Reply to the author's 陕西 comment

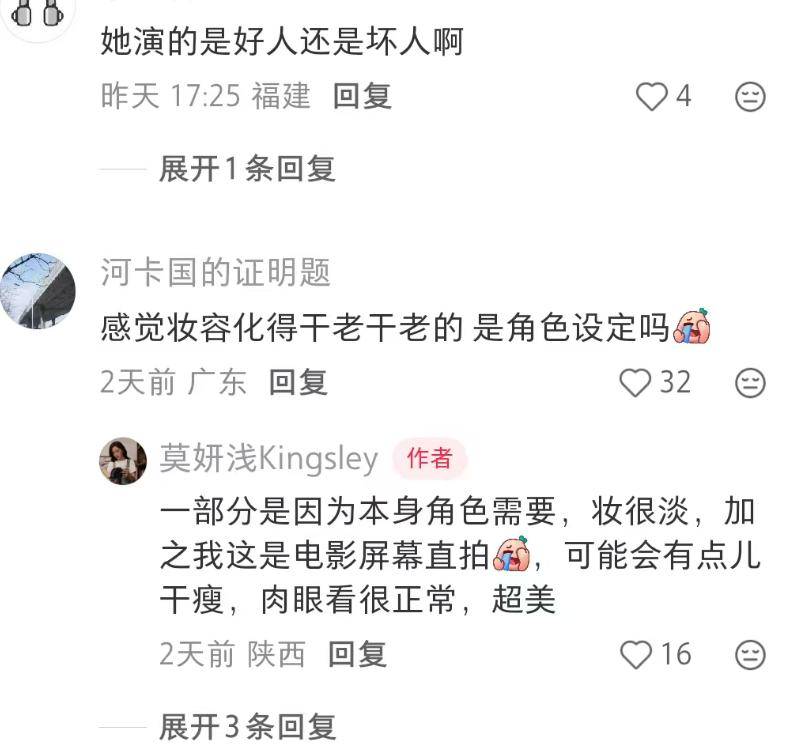click(x=358, y=654)
